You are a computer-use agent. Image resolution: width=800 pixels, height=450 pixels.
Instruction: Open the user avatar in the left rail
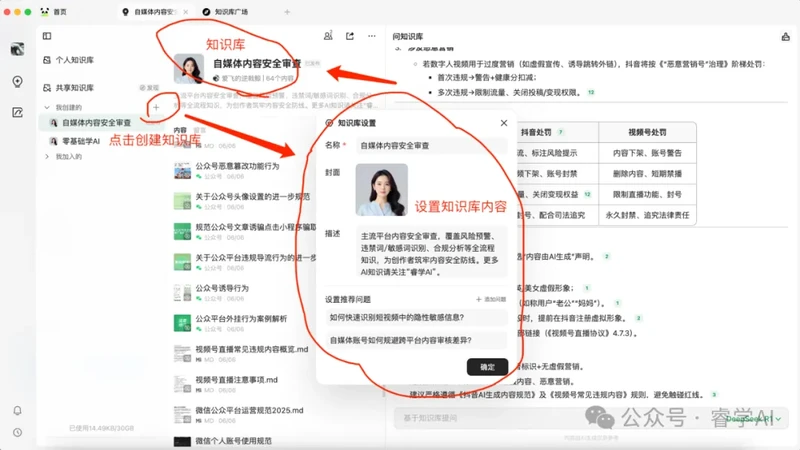coord(17,49)
